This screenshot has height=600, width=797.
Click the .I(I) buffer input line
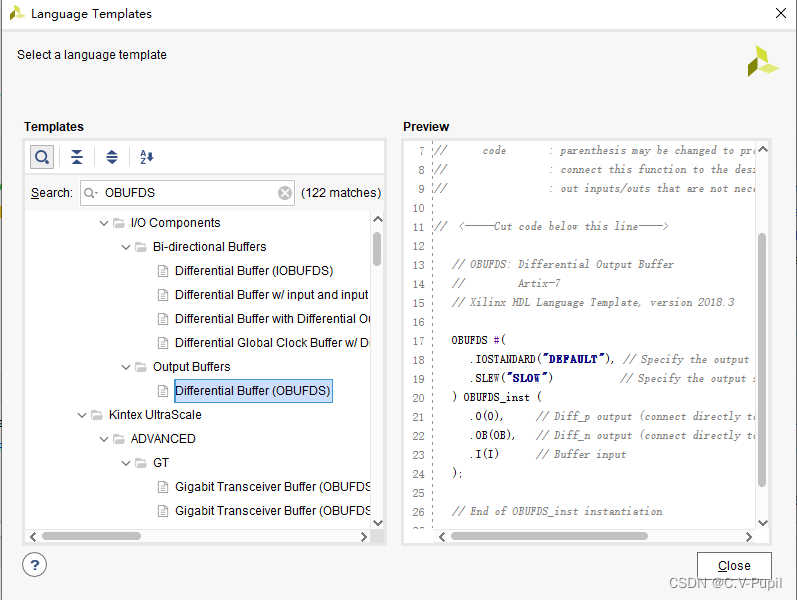tap(547, 454)
